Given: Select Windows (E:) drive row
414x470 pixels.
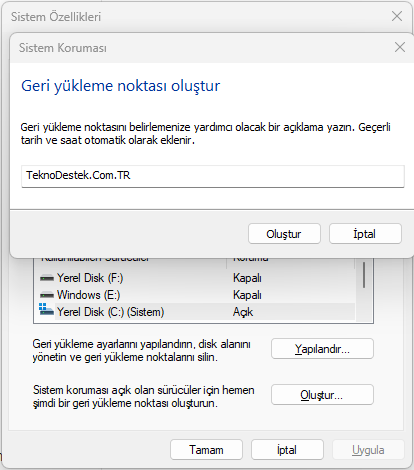Looking at the screenshot, I should pyautogui.click(x=197, y=295).
